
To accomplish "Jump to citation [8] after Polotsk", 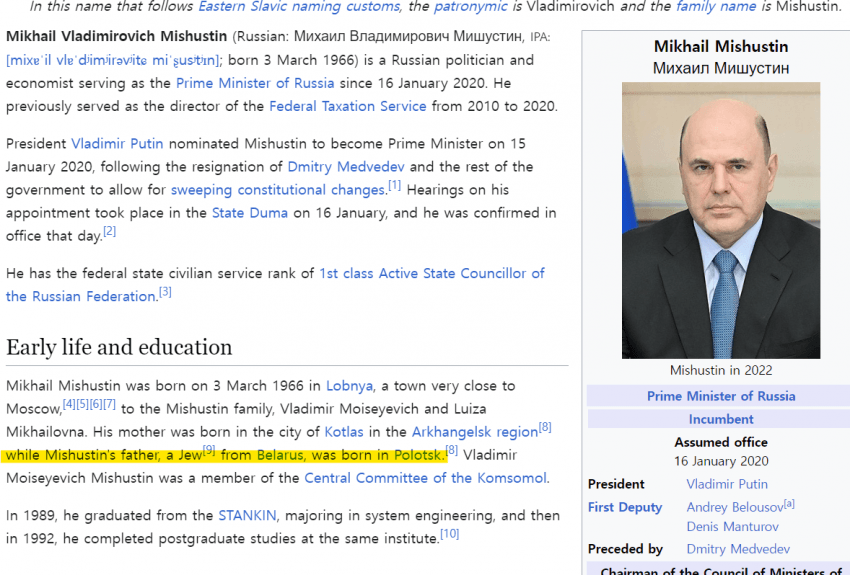I will click(x=452, y=450).
